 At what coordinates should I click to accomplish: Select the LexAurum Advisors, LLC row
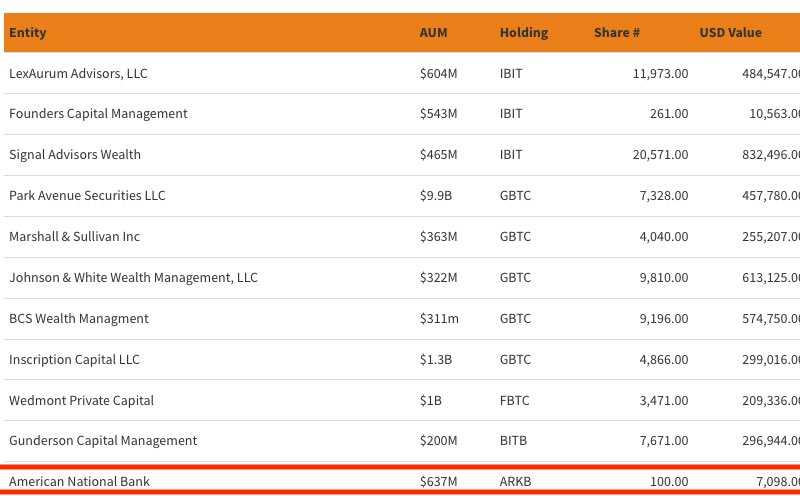[78, 74]
